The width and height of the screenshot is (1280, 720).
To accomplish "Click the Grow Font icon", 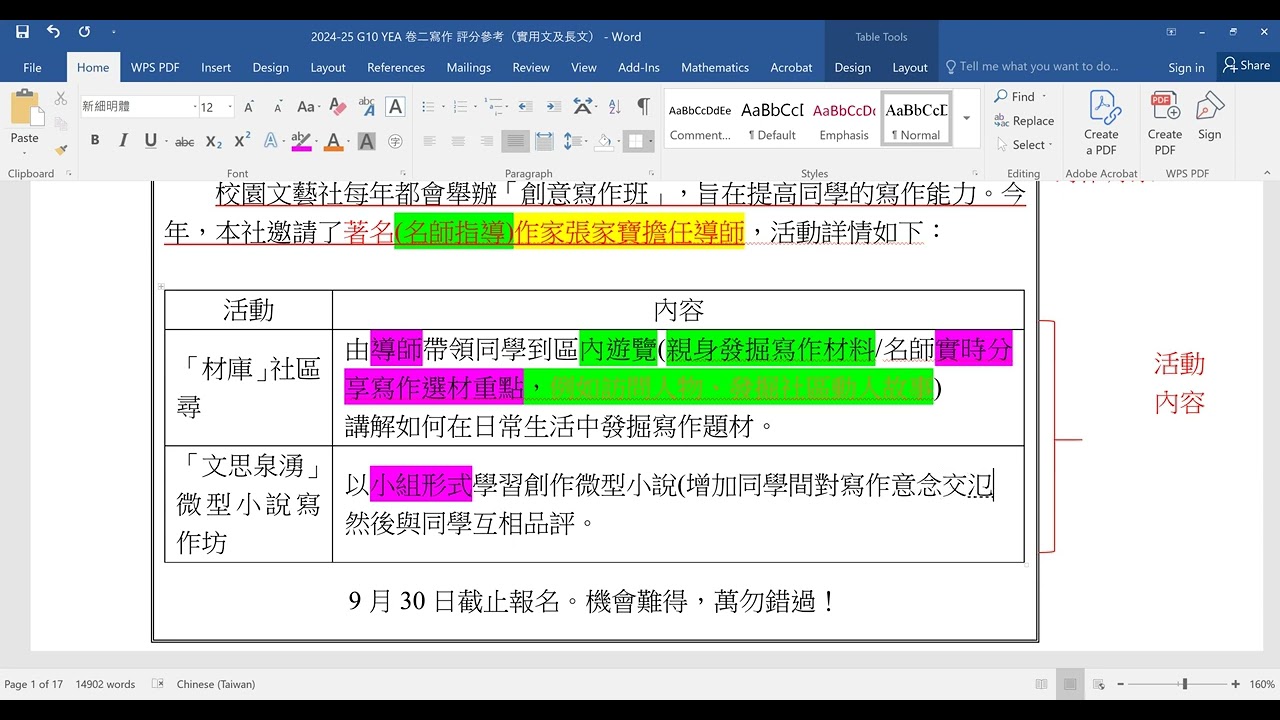I will pyautogui.click(x=249, y=107).
